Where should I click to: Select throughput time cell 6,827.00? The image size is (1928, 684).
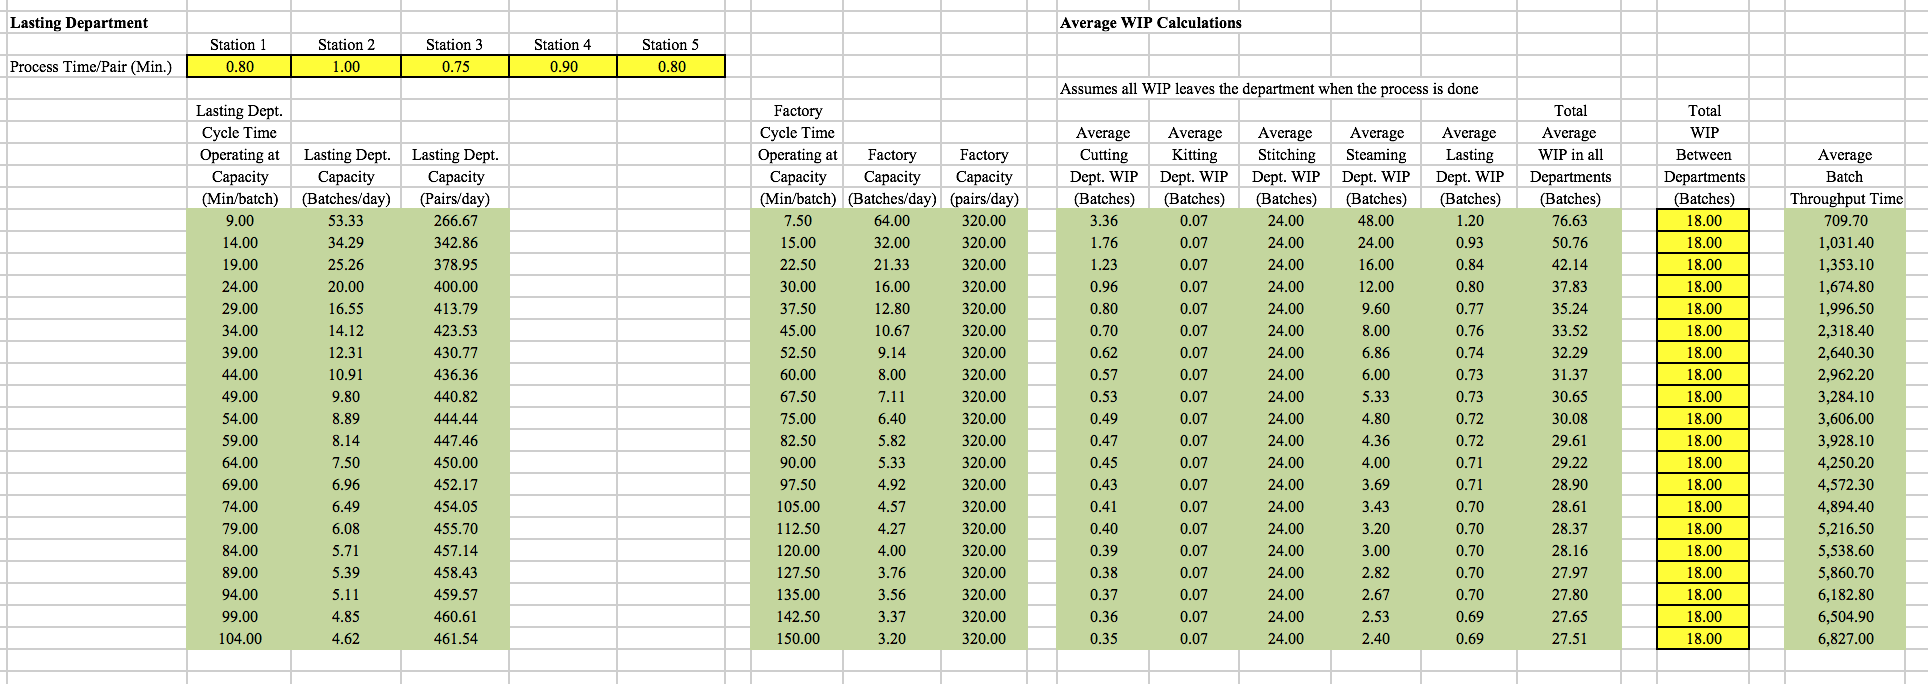click(x=1846, y=638)
